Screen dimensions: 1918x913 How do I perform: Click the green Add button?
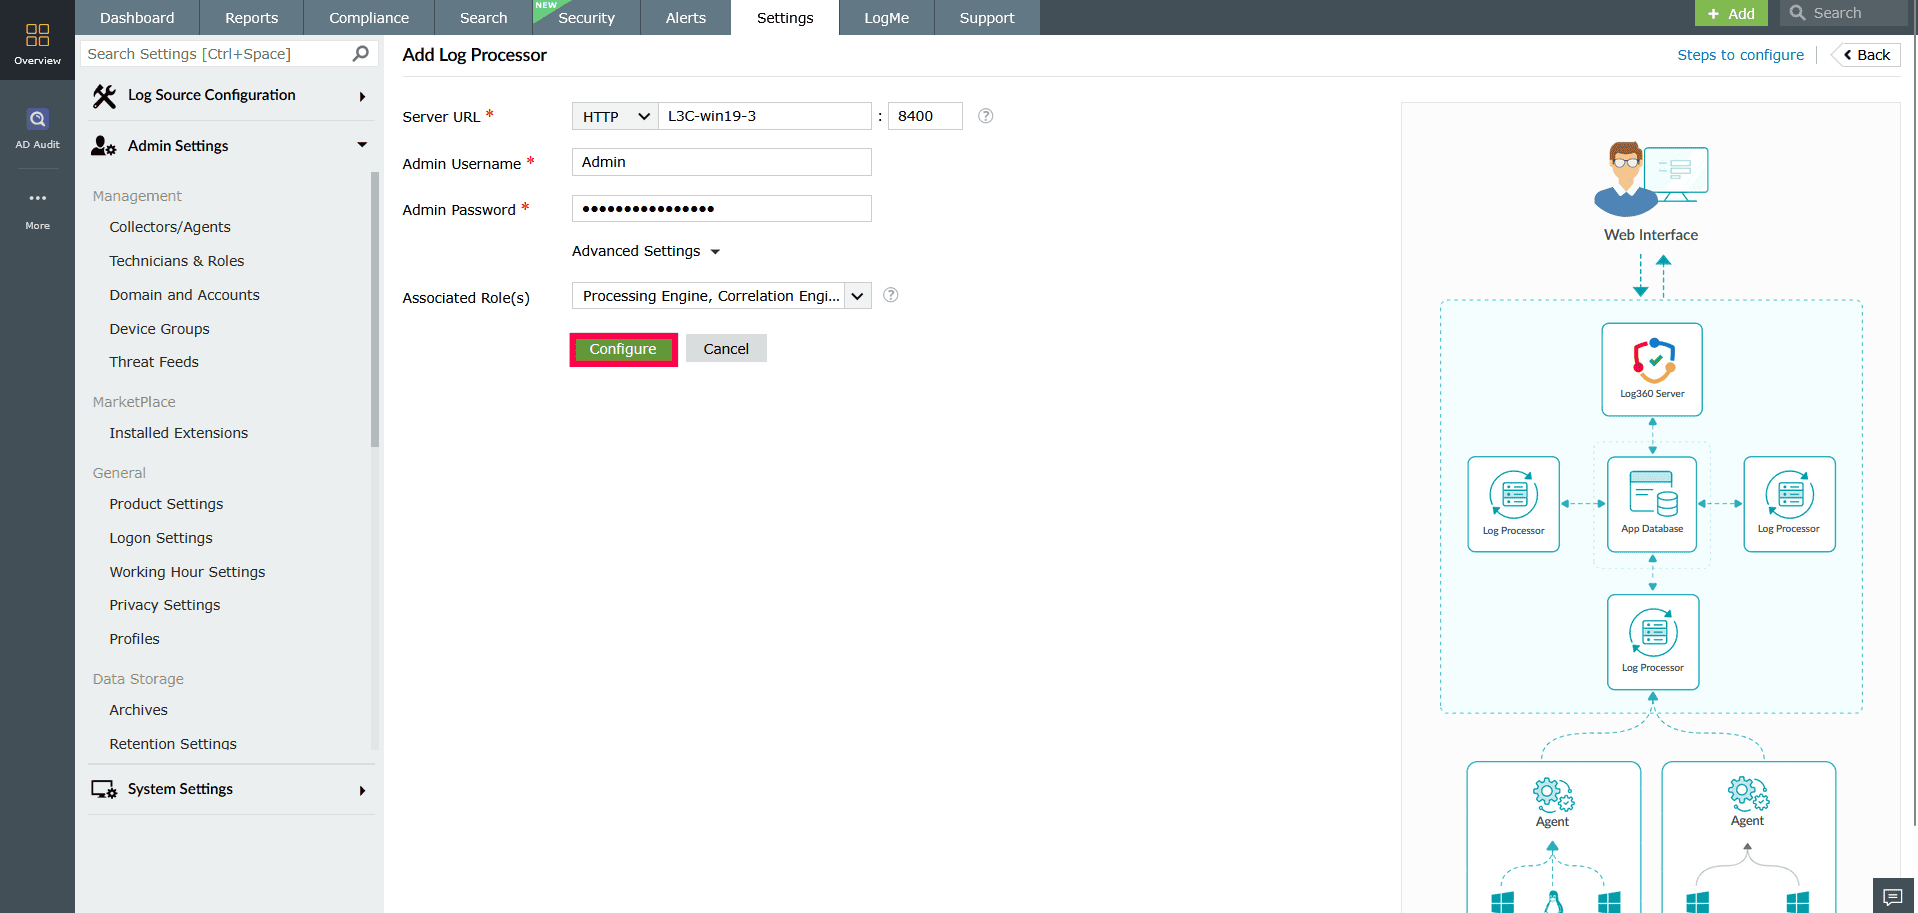pyautogui.click(x=1731, y=13)
